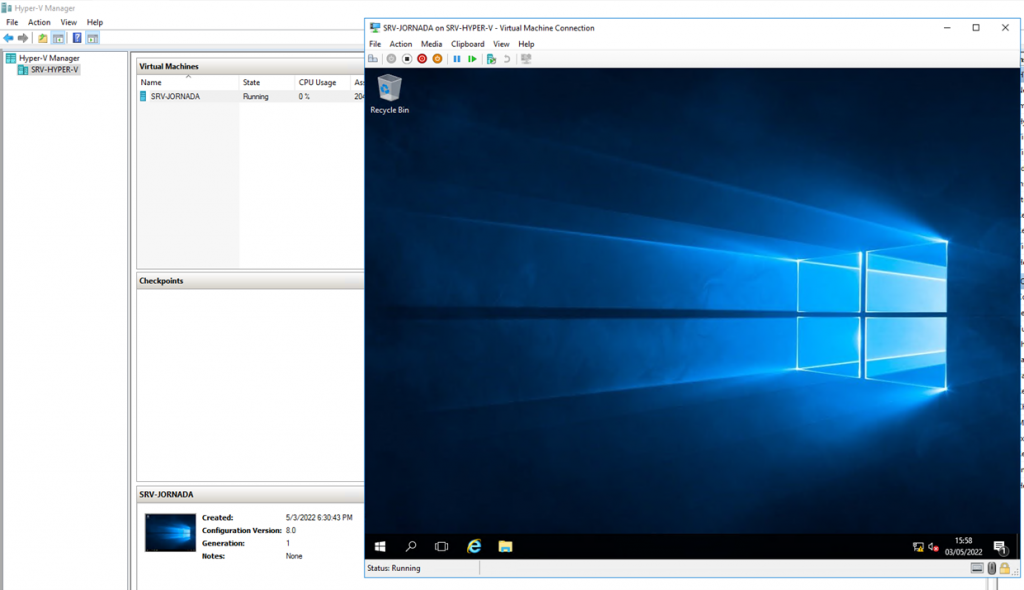The height and width of the screenshot is (590, 1024).
Task: Open the muted volume icon in VM tray
Action: pyautogui.click(x=933, y=547)
